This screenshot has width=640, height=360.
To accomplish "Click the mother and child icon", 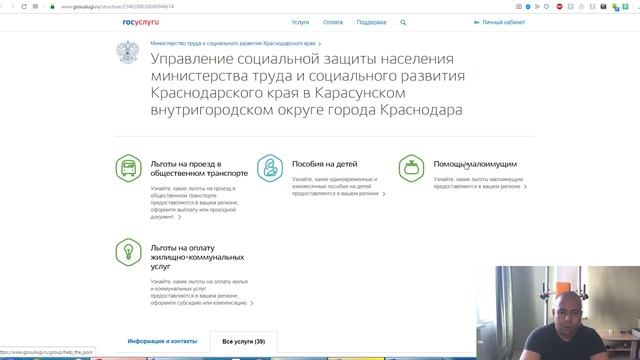I will [x=270, y=168].
